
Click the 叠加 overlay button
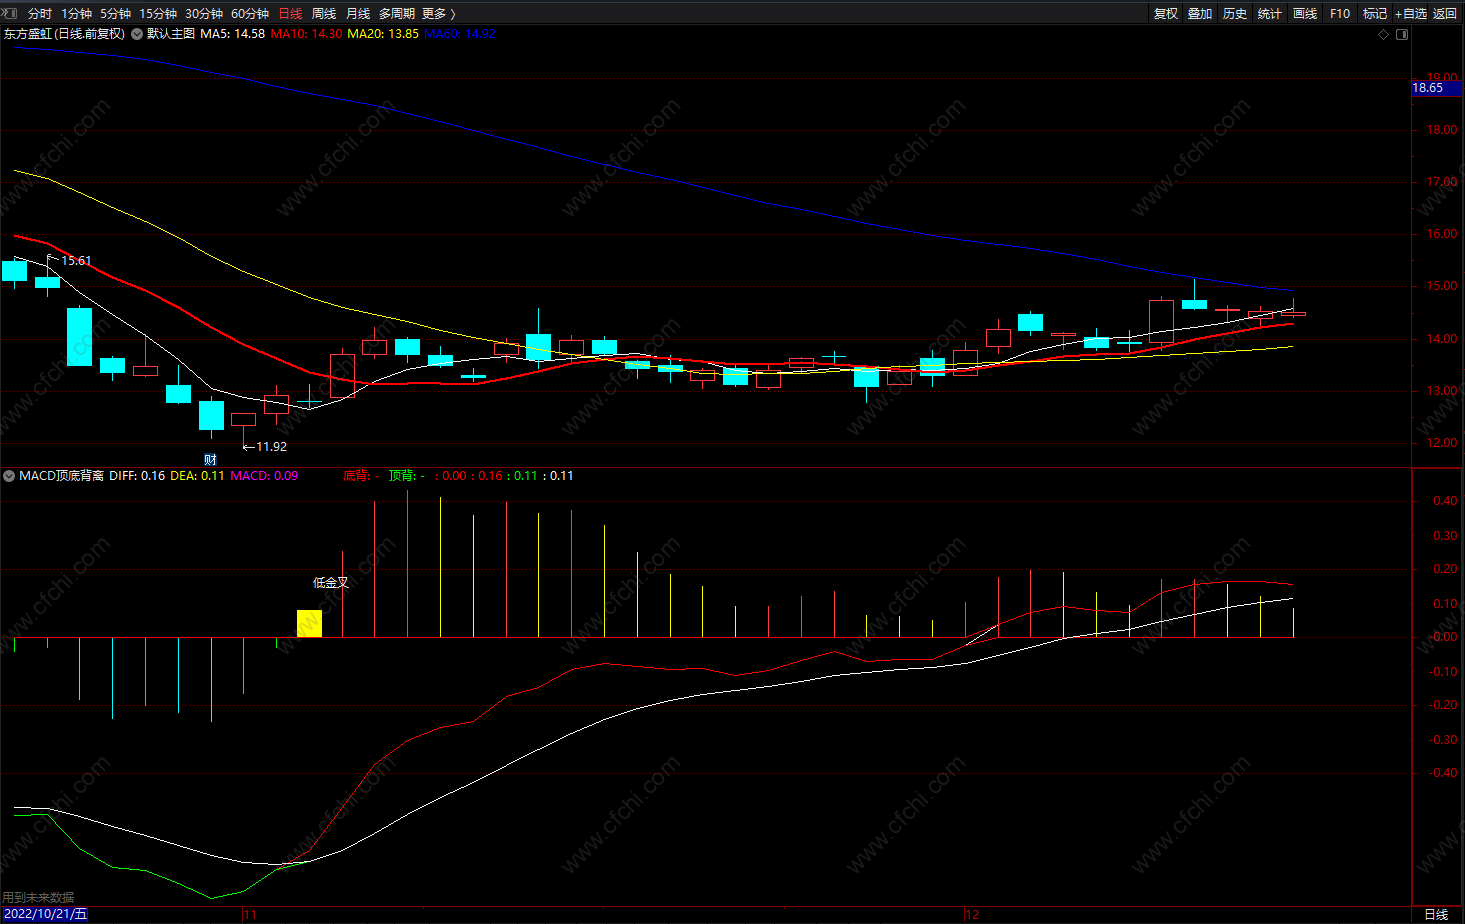click(1200, 13)
